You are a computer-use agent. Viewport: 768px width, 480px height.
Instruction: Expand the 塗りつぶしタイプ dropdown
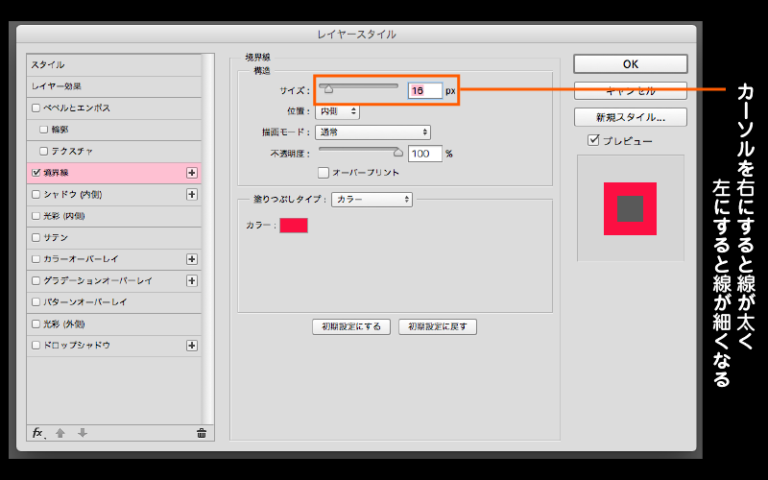[x=372, y=200]
